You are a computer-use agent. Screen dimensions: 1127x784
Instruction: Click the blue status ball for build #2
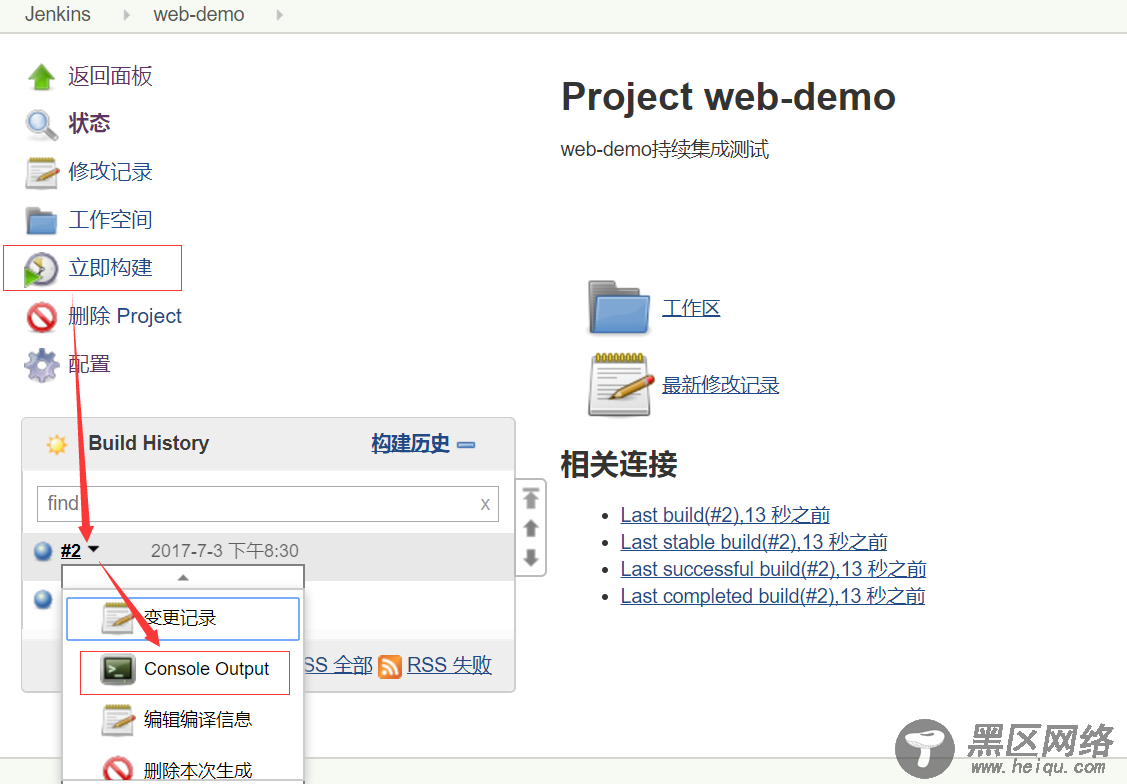point(43,550)
